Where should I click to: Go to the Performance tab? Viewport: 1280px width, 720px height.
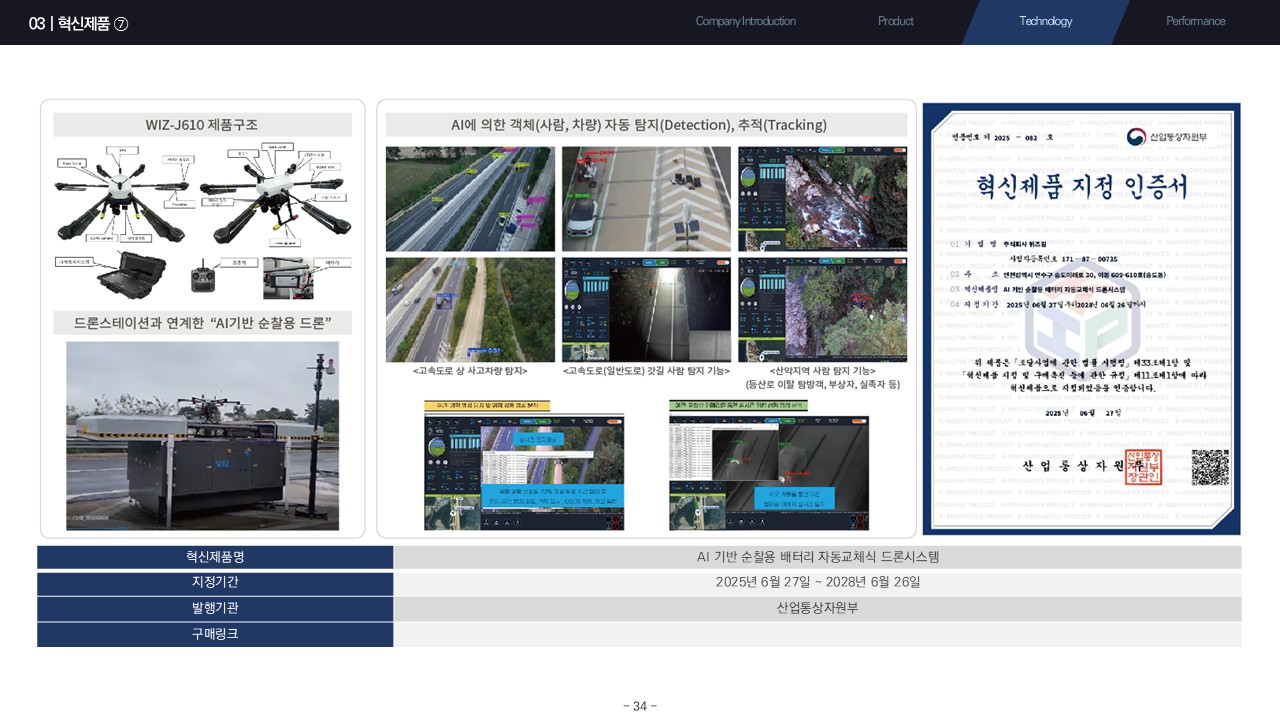click(1195, 21)
